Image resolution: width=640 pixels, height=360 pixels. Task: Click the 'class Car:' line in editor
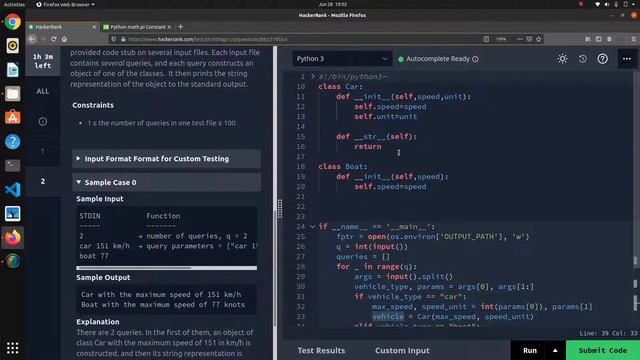(x=340, y=87)
